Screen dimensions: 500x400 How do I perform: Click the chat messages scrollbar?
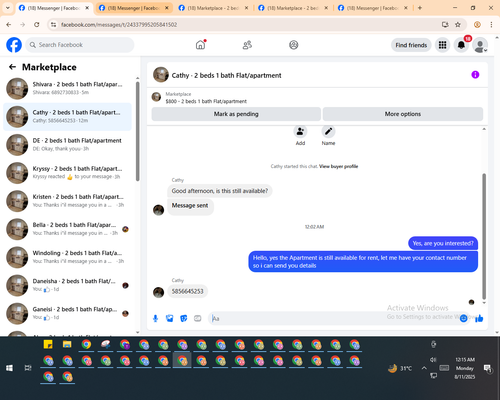[484, 237]
